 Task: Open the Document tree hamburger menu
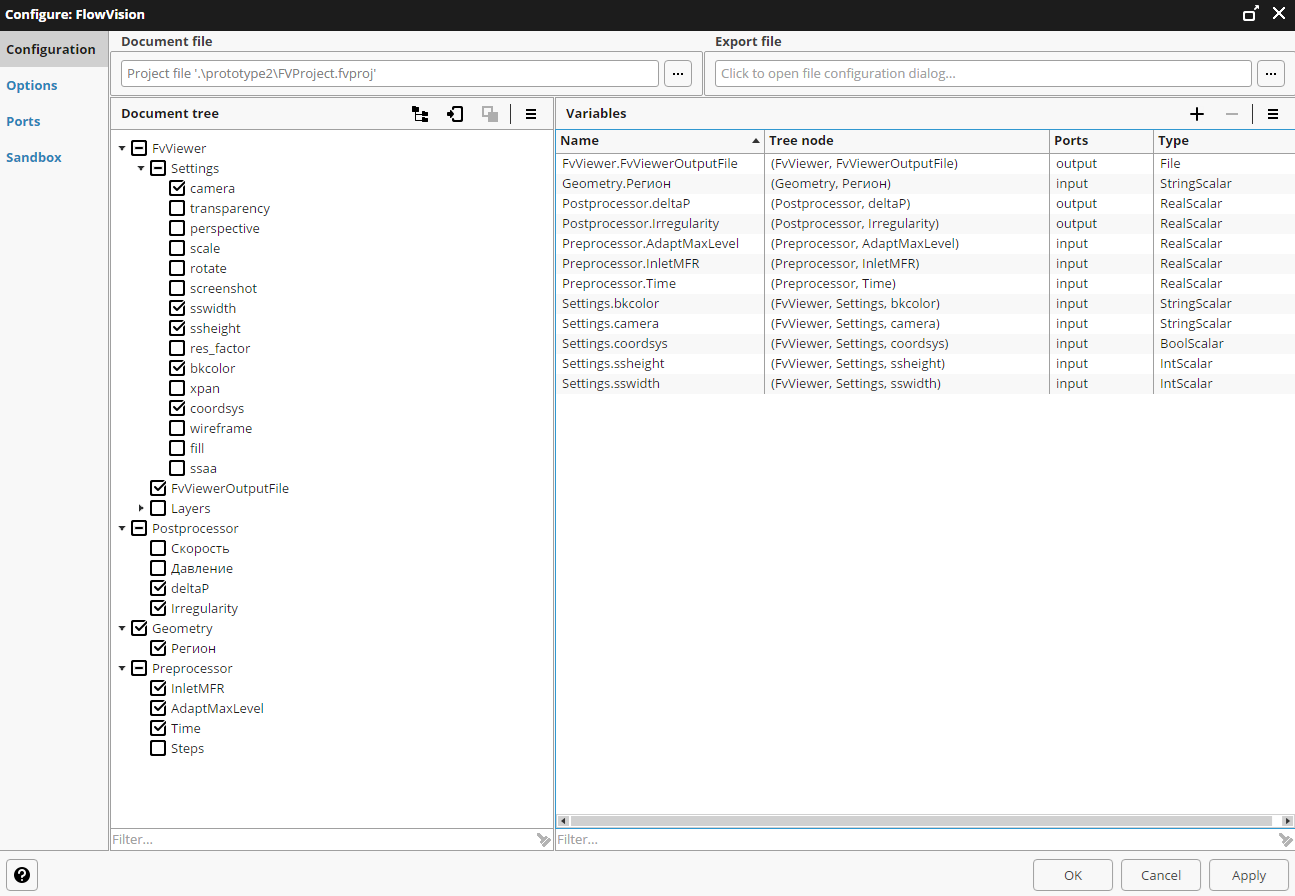coord(531,114)
